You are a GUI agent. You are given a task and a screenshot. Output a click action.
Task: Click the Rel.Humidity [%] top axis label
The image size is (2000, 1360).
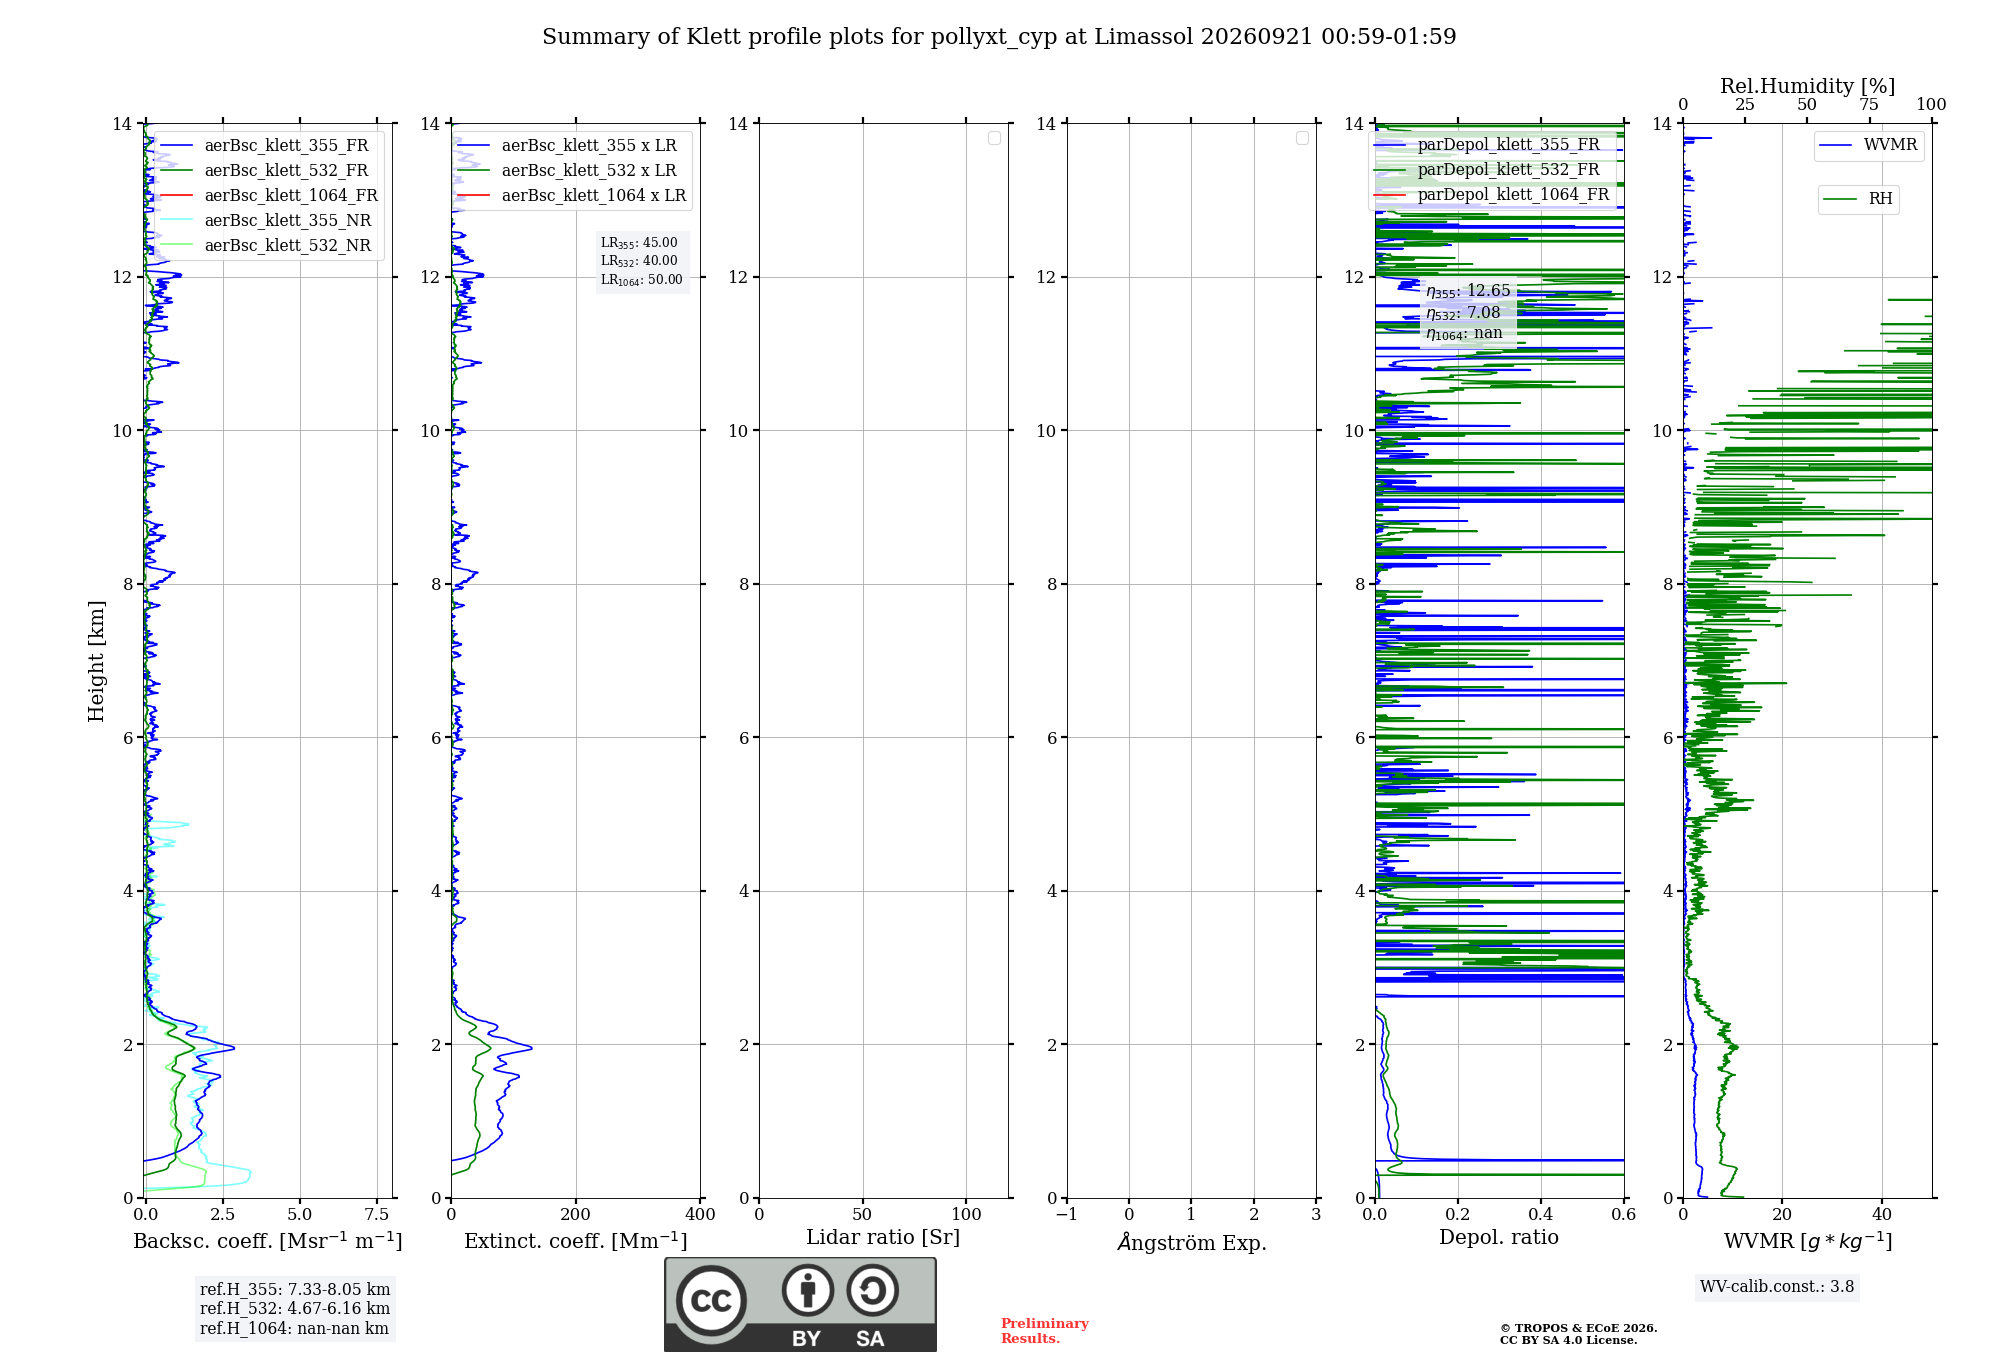tap(1808, 86)
